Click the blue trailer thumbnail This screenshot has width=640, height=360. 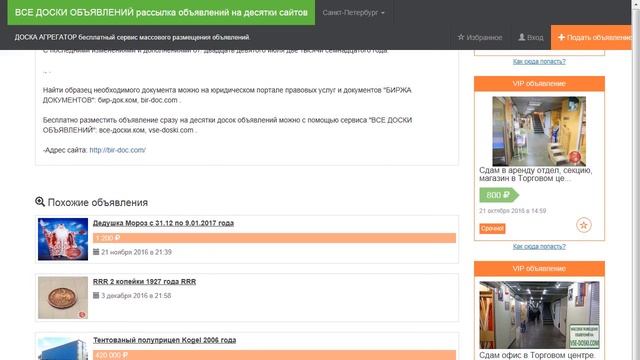tap(63, 348)
